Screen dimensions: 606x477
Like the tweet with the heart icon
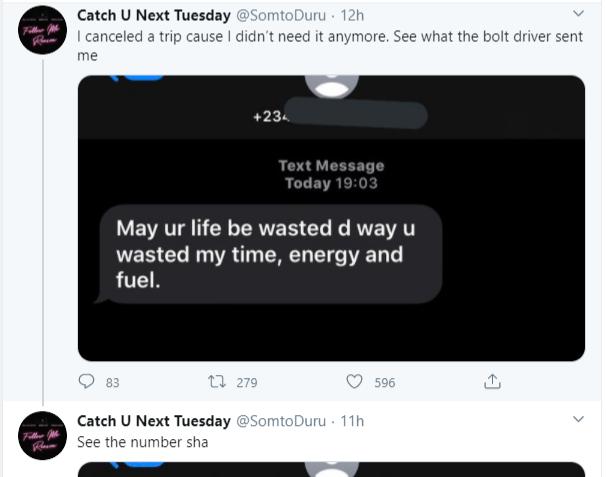pyautogui.click(x=354, y=382)
